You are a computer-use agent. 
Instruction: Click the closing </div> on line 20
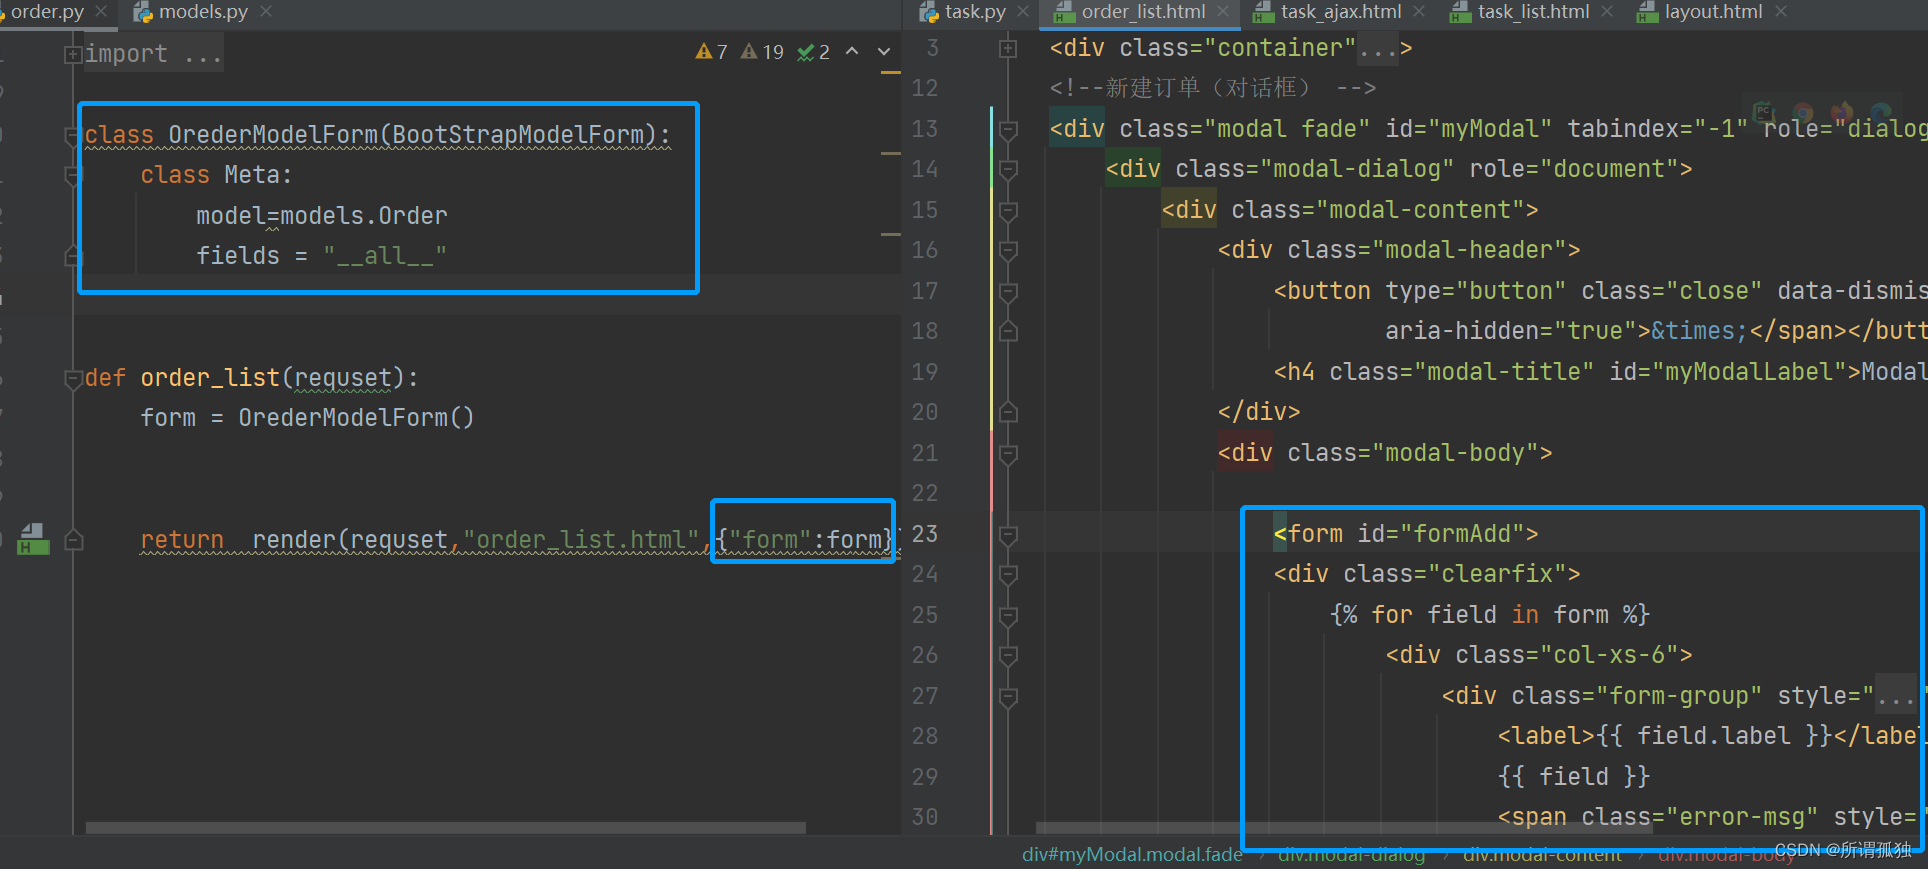(1258, 412)
